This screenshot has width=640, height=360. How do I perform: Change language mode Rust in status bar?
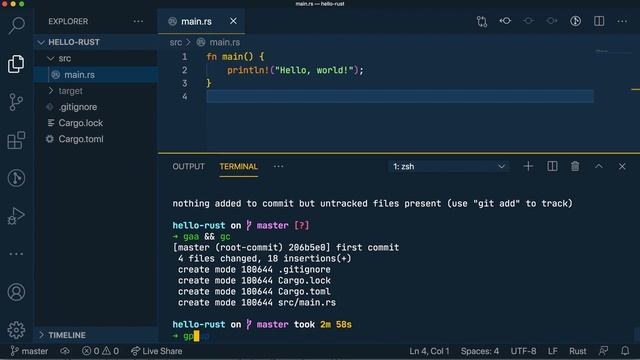[x=578, y=351]
